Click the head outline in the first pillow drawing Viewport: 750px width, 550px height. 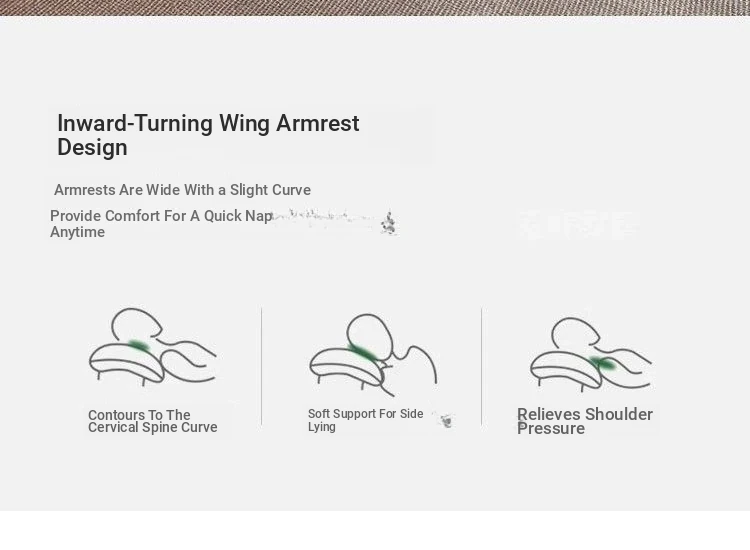point(137,324)
